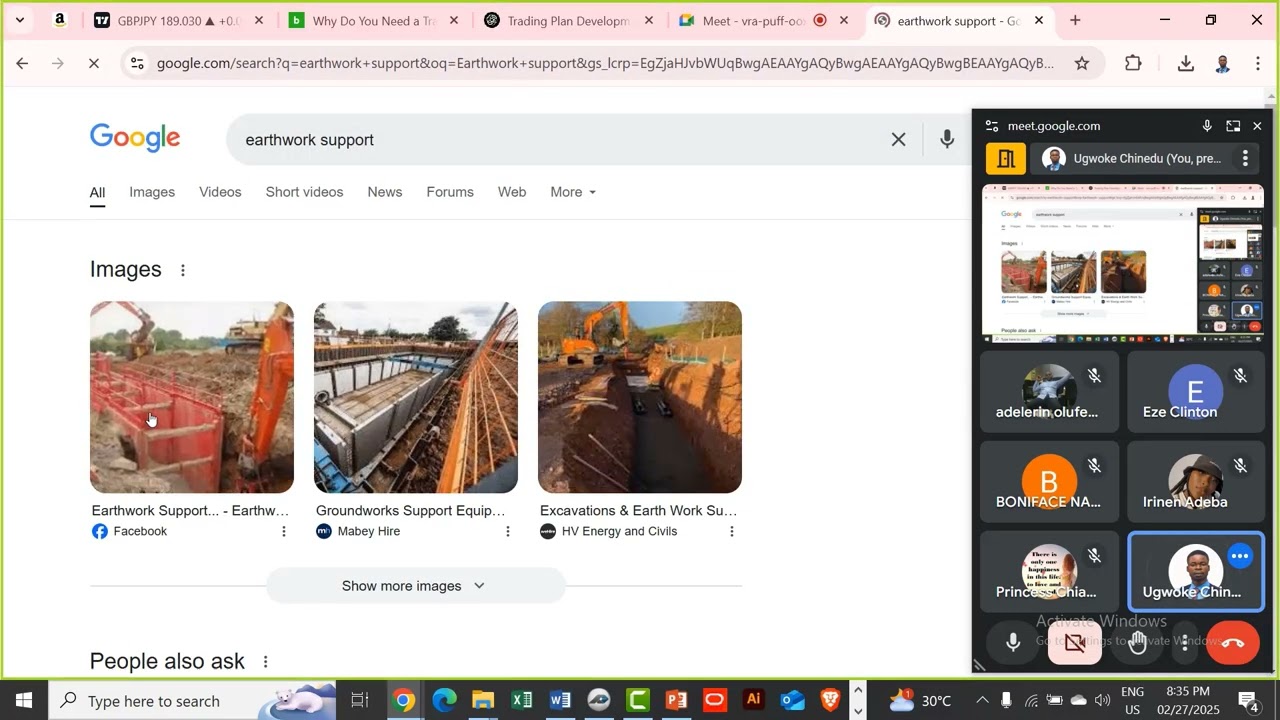Viewport: 1280px width, 720px height.
Task: Open options for the Images section
Action: tap(182, 270)
